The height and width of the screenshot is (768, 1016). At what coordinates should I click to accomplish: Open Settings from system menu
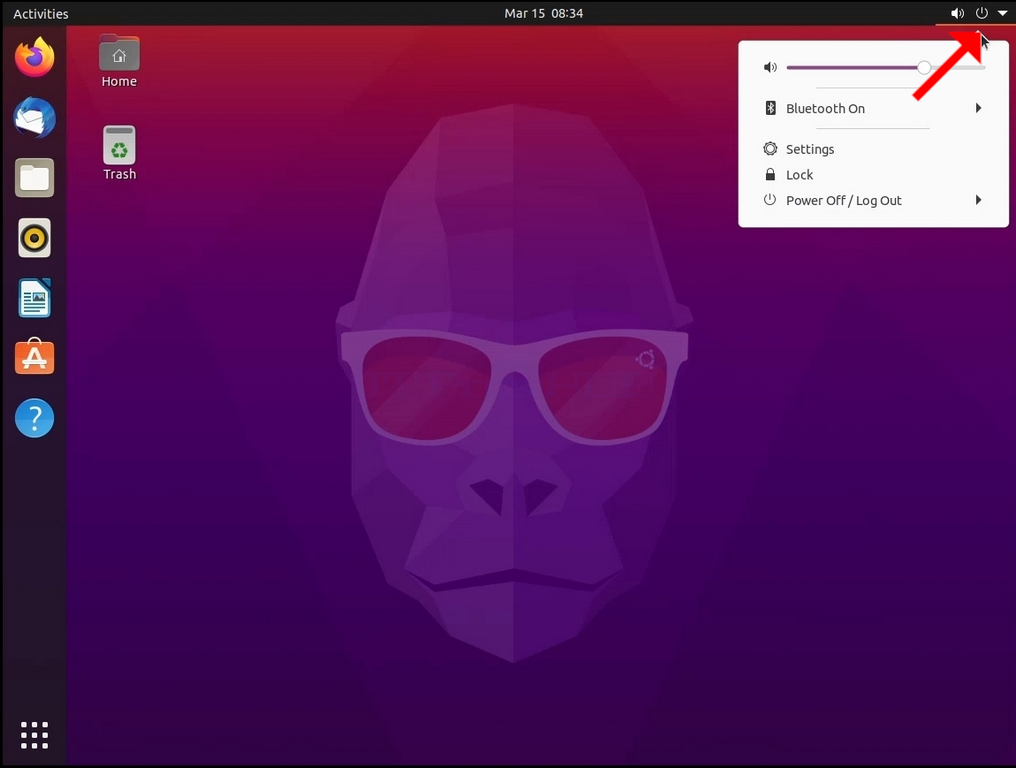pos(873,148)
